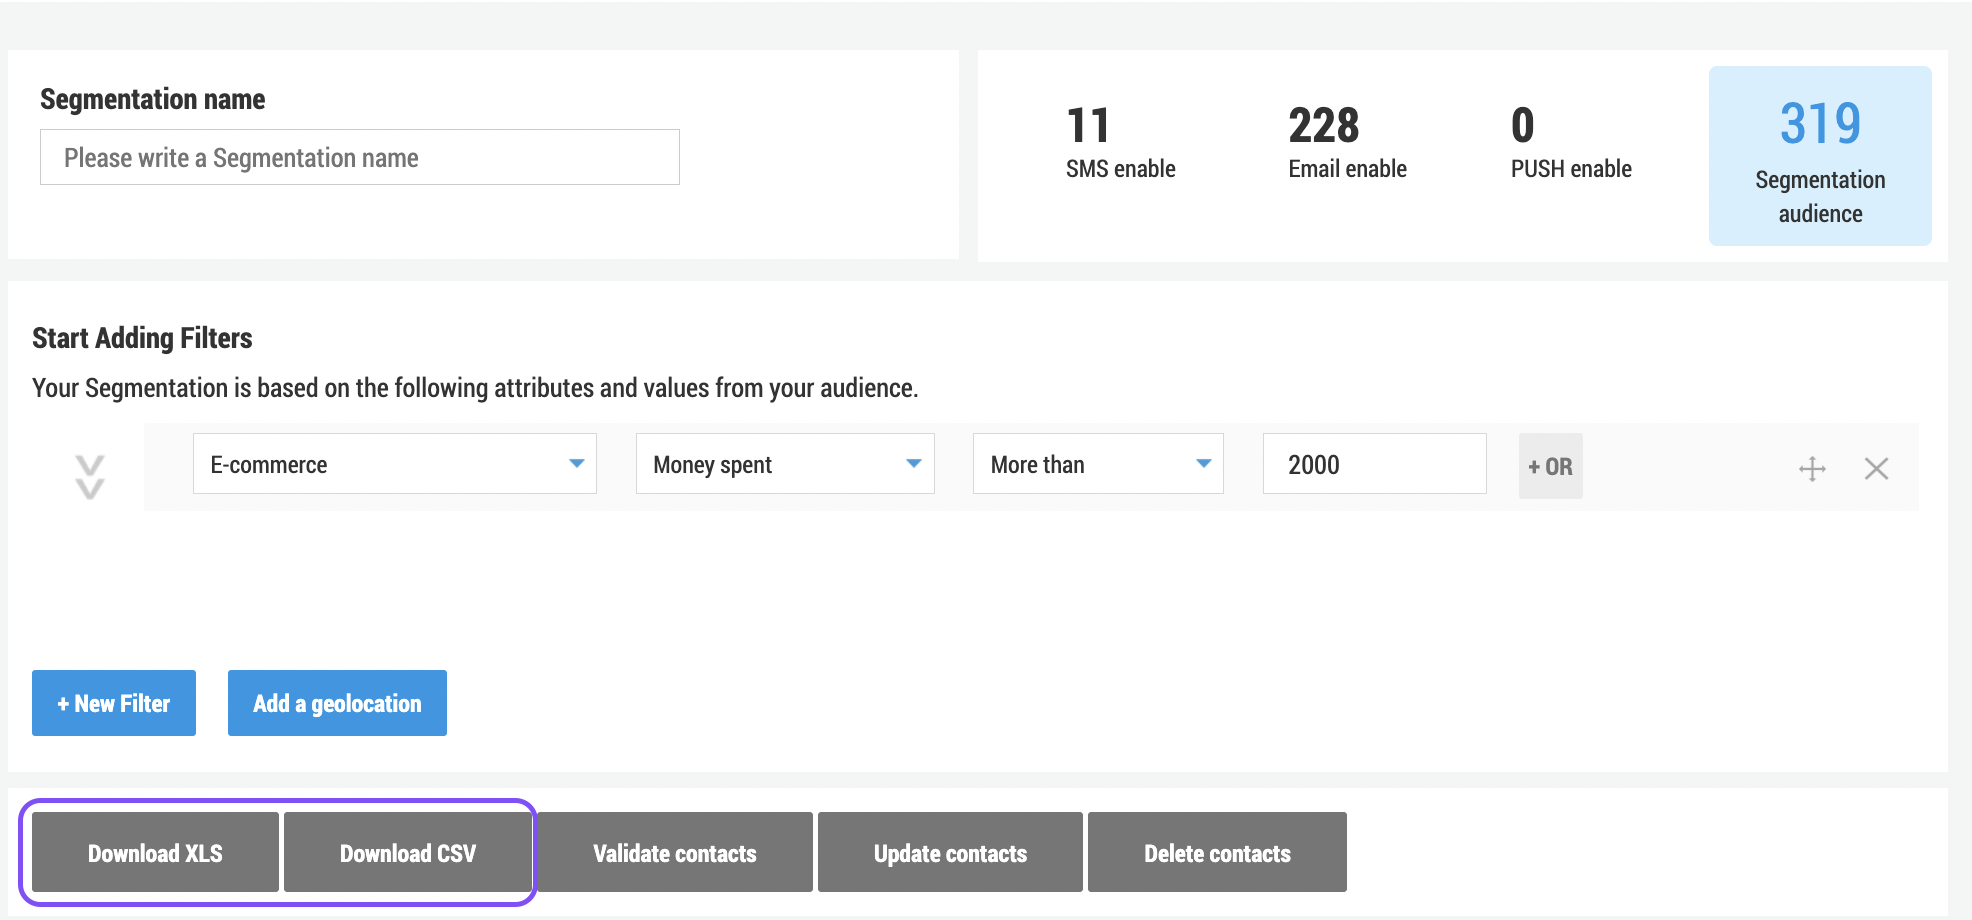Click the Start Adding Filters heading

(x=142, y=338)
